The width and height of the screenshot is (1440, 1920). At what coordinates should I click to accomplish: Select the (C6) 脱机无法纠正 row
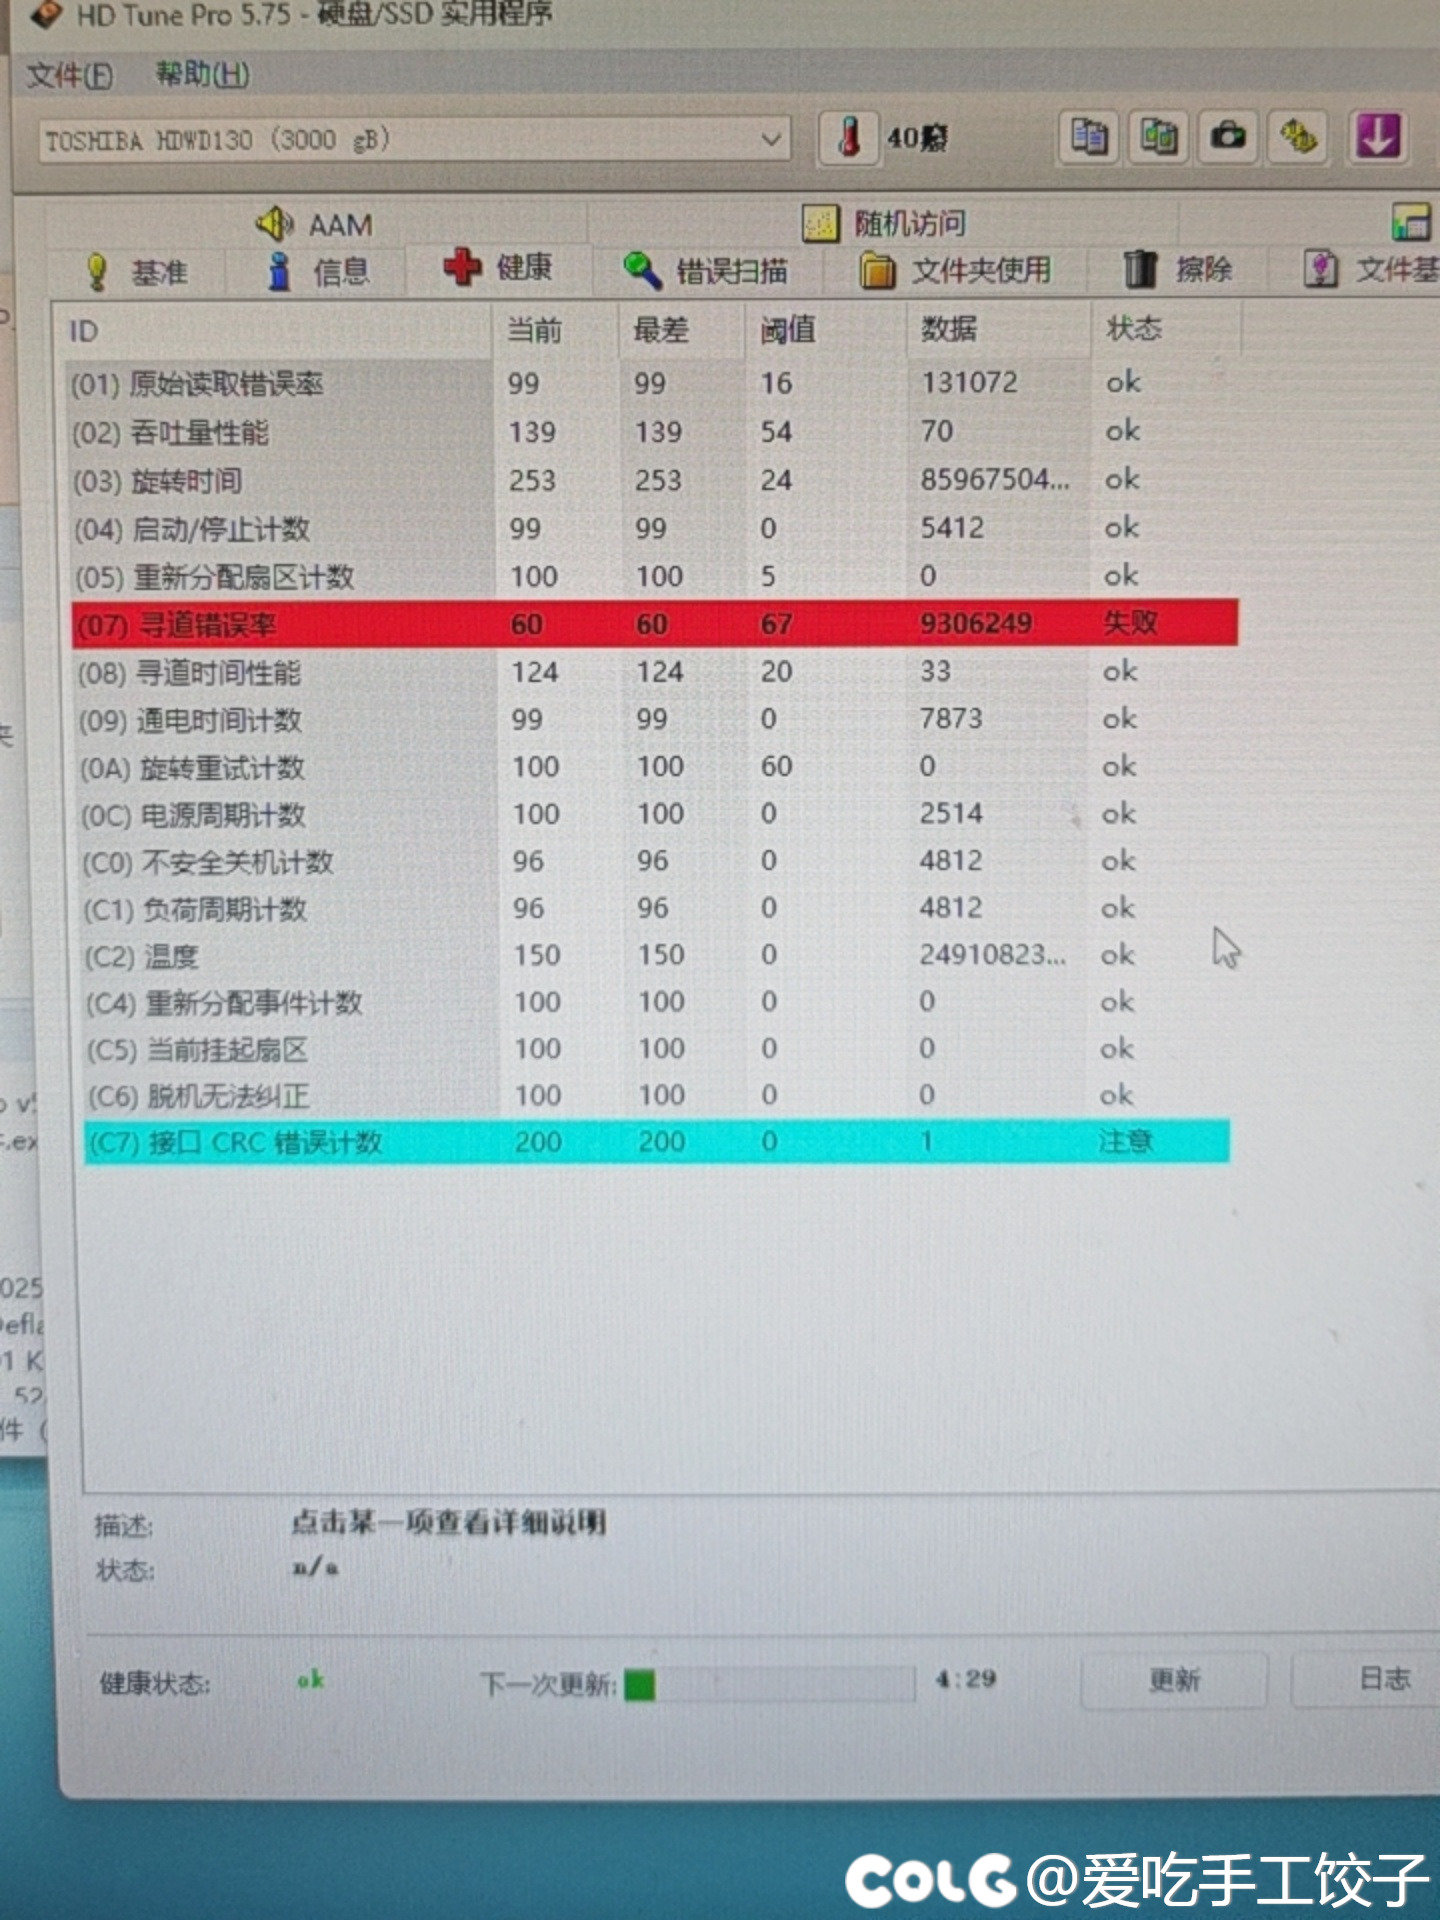[x=656, y=1096]
